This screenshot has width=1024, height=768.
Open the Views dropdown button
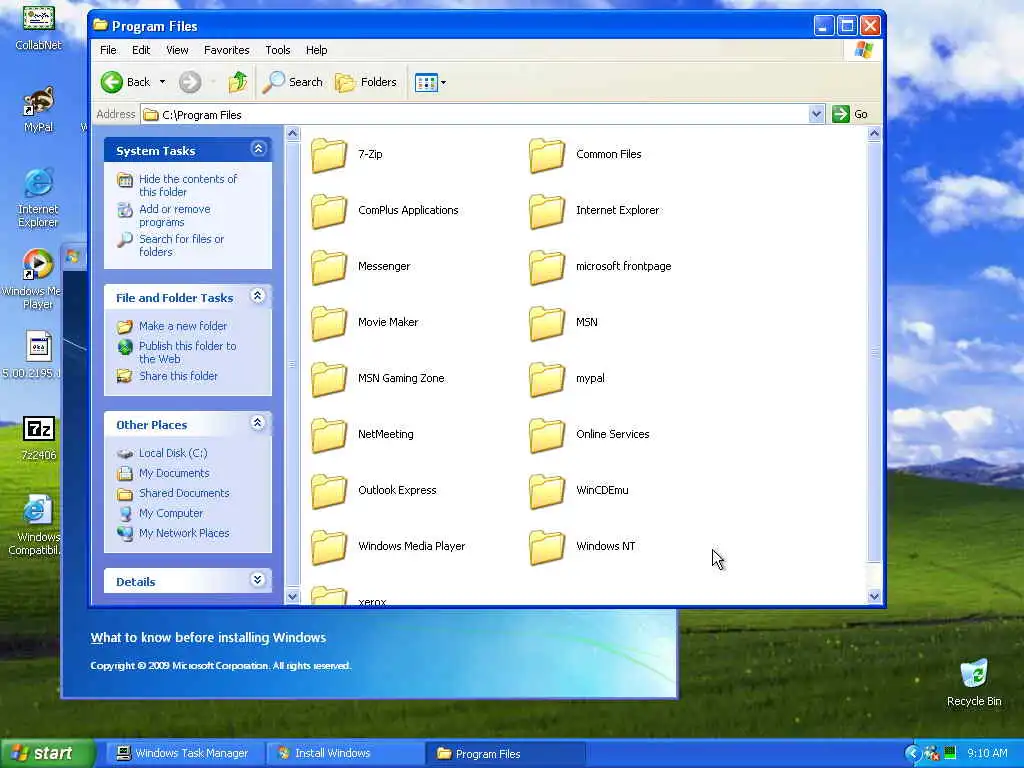point(430,82)
